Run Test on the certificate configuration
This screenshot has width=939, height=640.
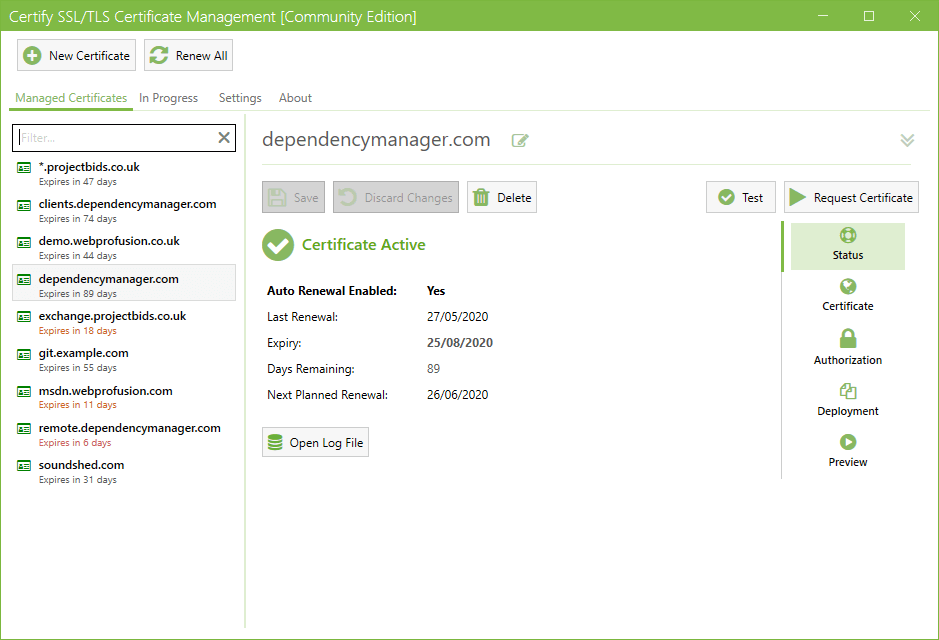[x=741, y=197]
